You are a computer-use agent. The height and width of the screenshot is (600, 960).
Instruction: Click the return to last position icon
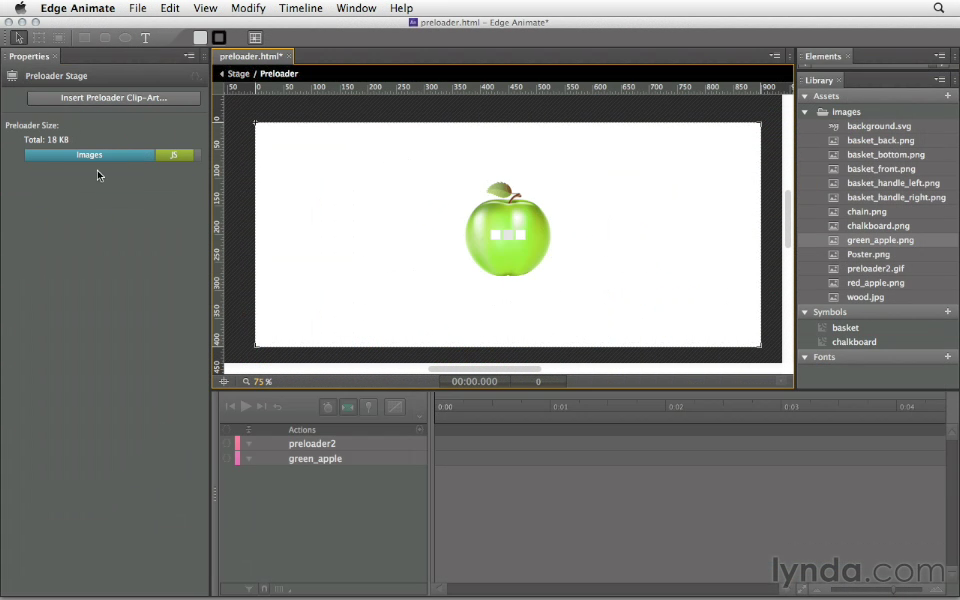tap(277, 407)
